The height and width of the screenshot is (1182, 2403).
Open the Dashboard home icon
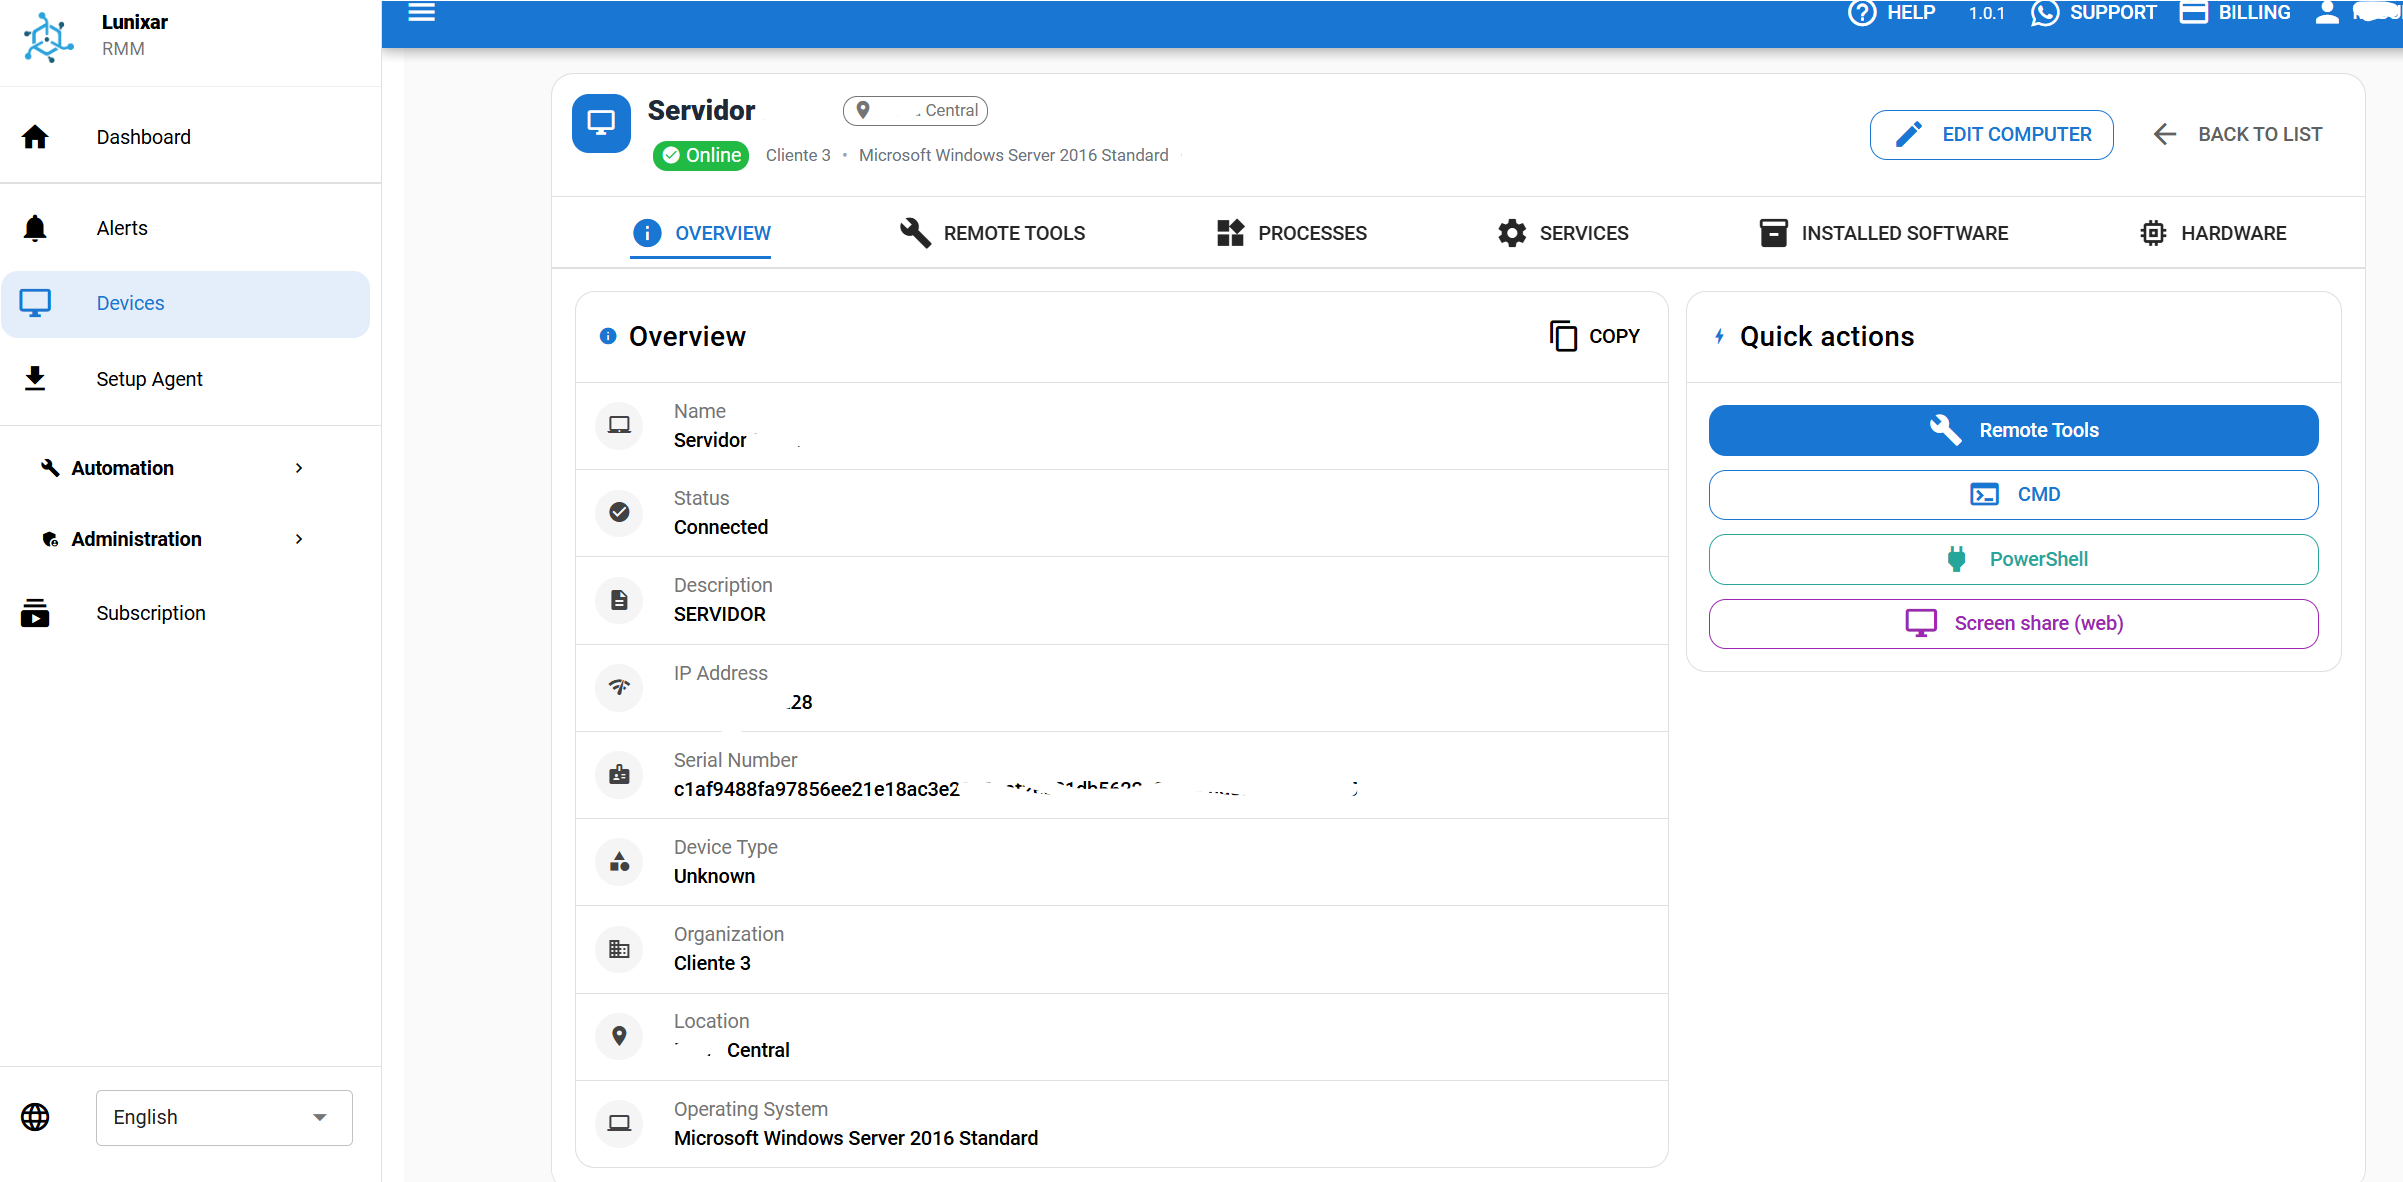tap(36, 136)
